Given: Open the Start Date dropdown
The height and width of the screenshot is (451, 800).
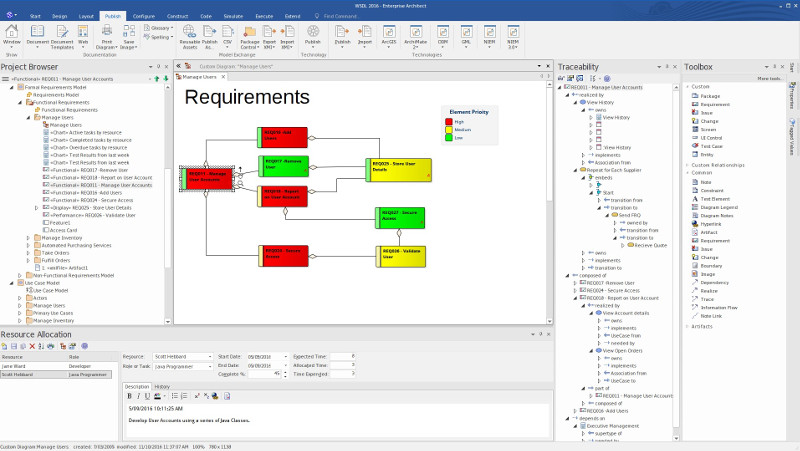Looking at the screenshot, I should (284, 356).
